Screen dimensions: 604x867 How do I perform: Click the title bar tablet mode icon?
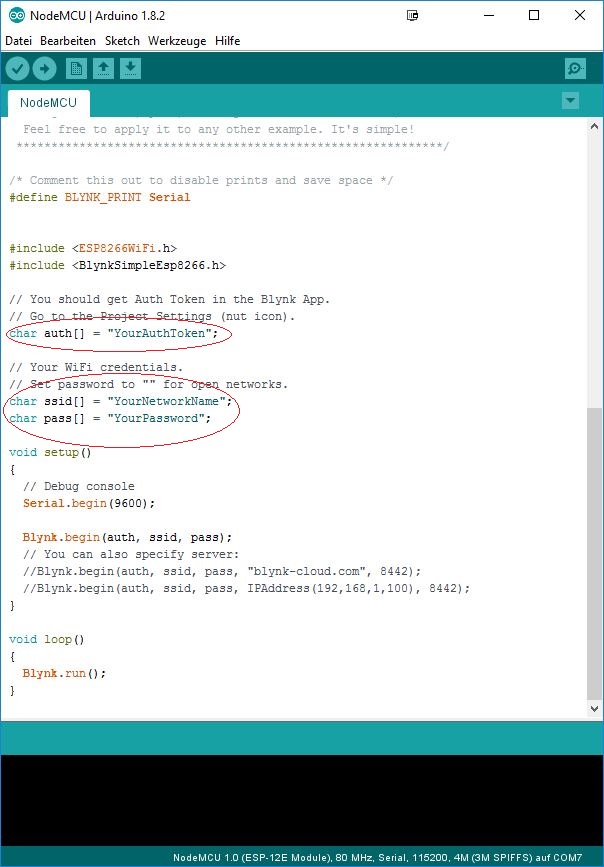[x=412, y=15]
